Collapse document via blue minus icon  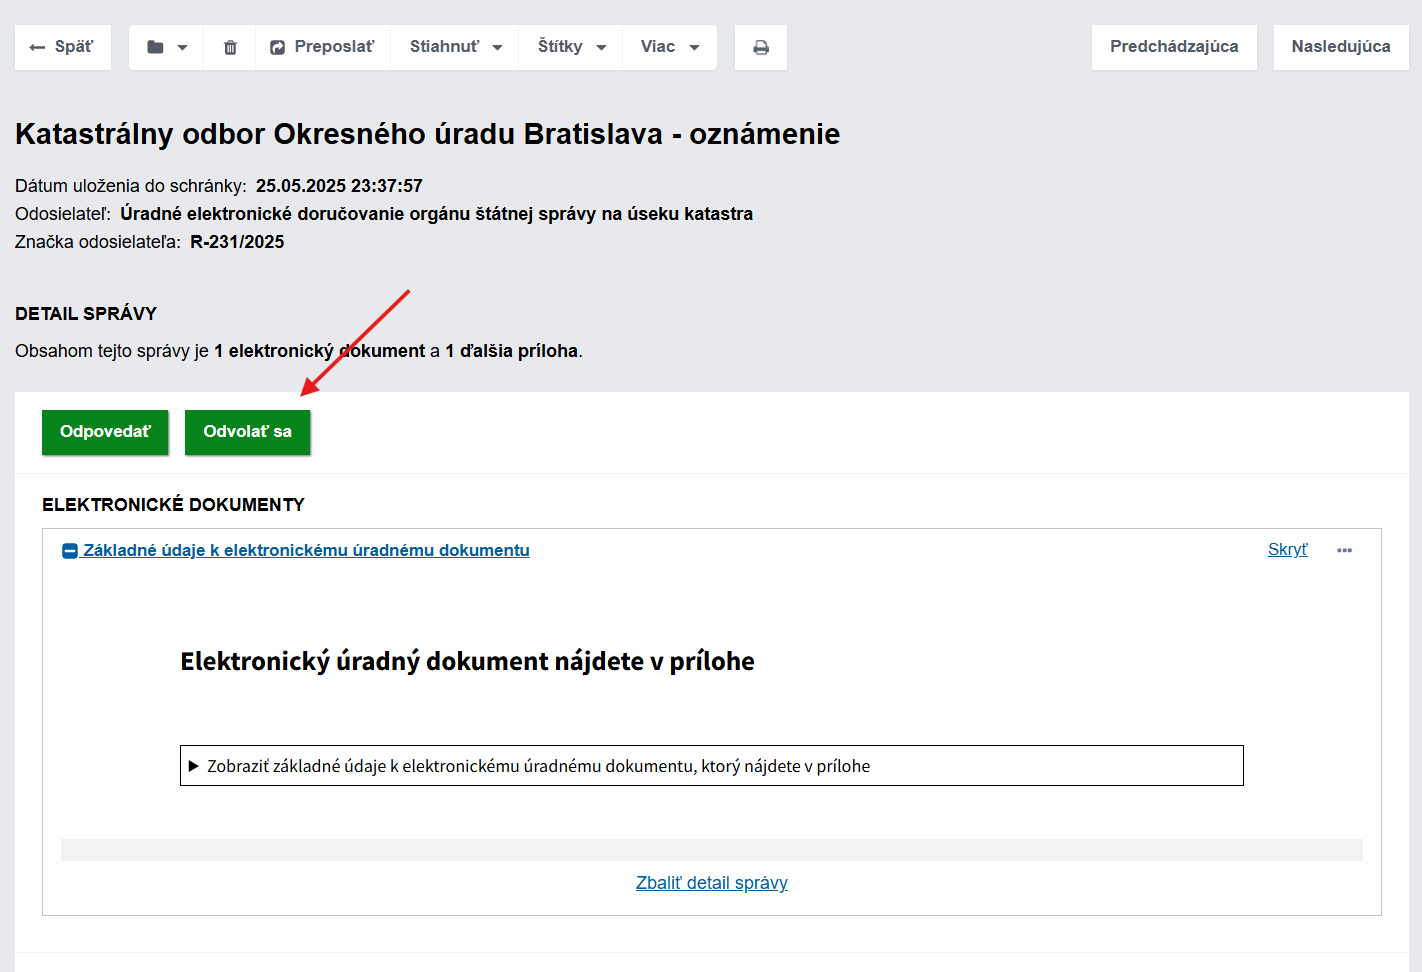(70, 551)
